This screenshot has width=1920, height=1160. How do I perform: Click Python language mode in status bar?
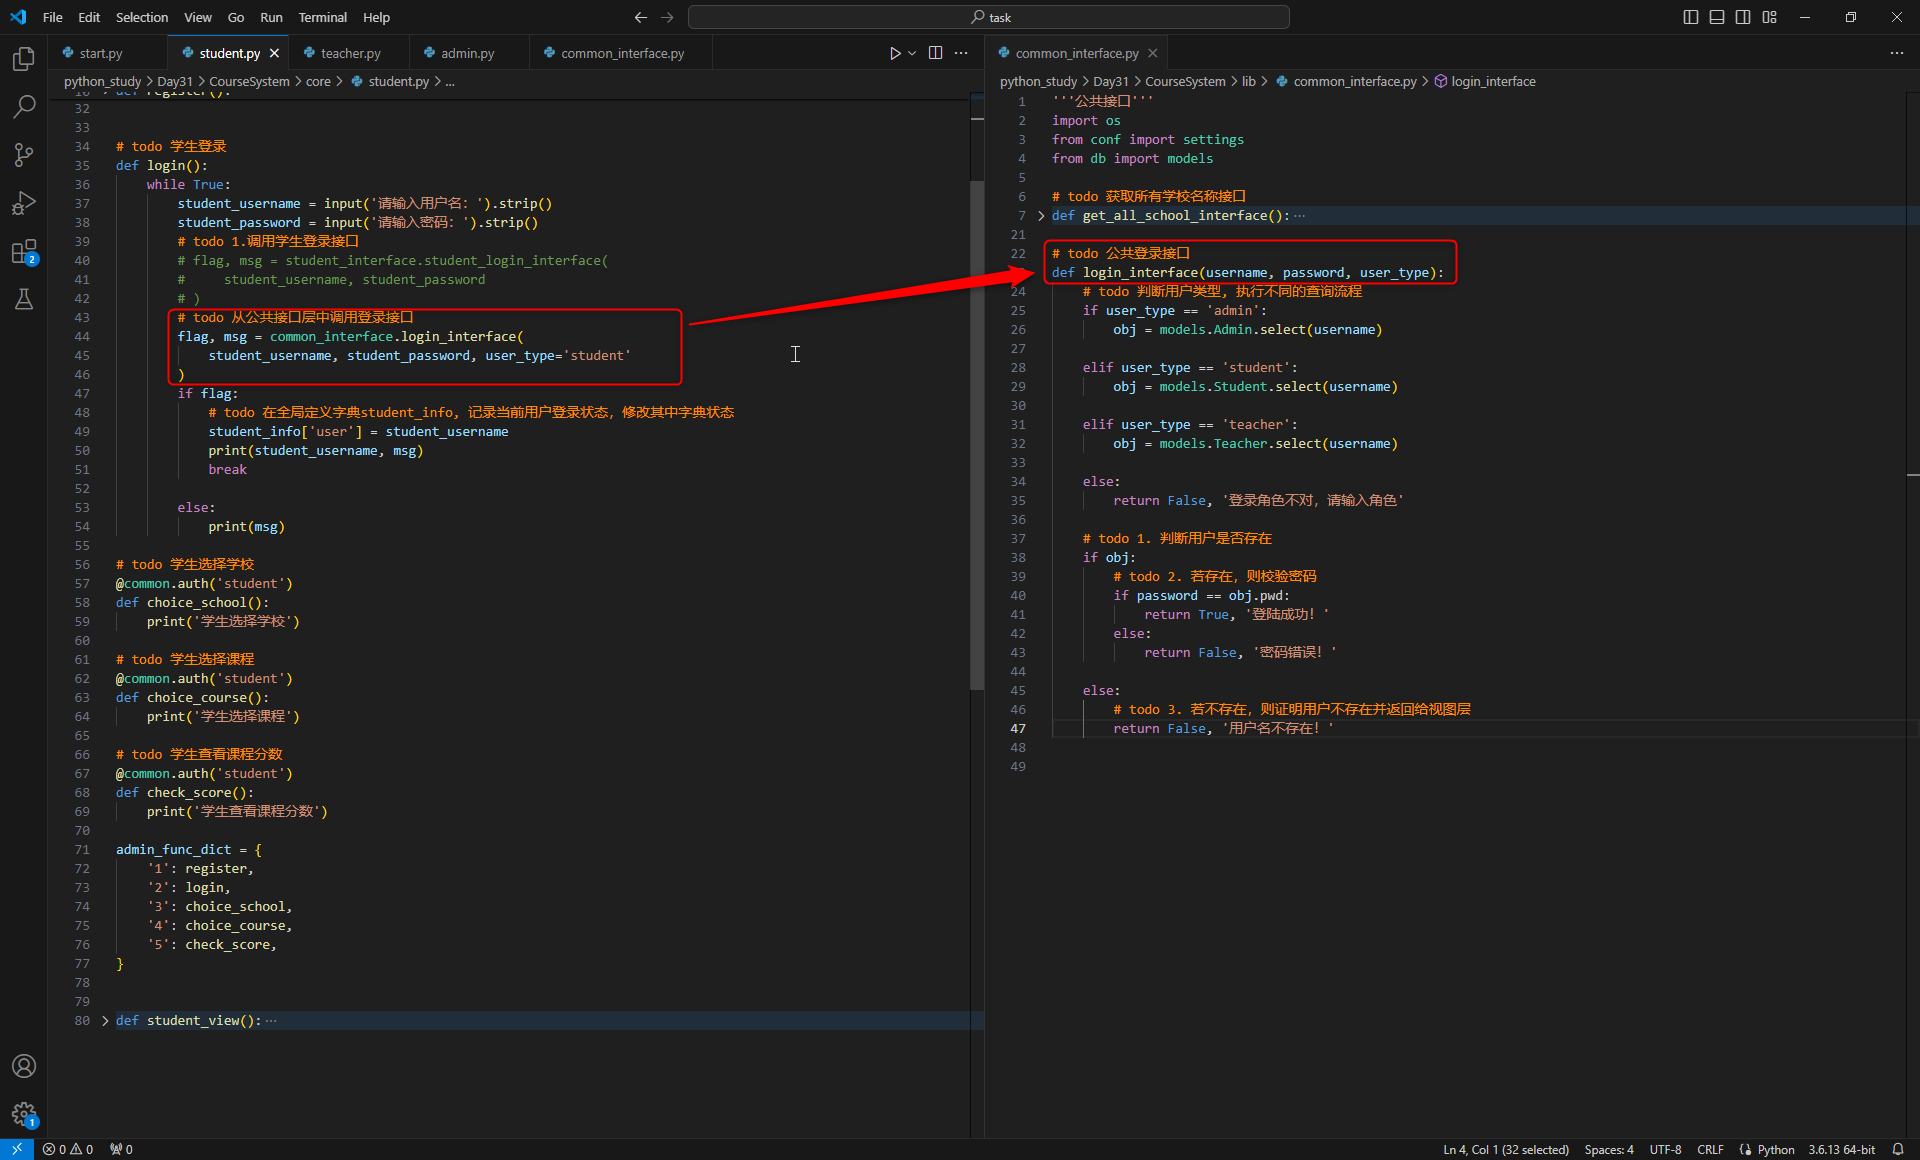tap(1775, 1150)
